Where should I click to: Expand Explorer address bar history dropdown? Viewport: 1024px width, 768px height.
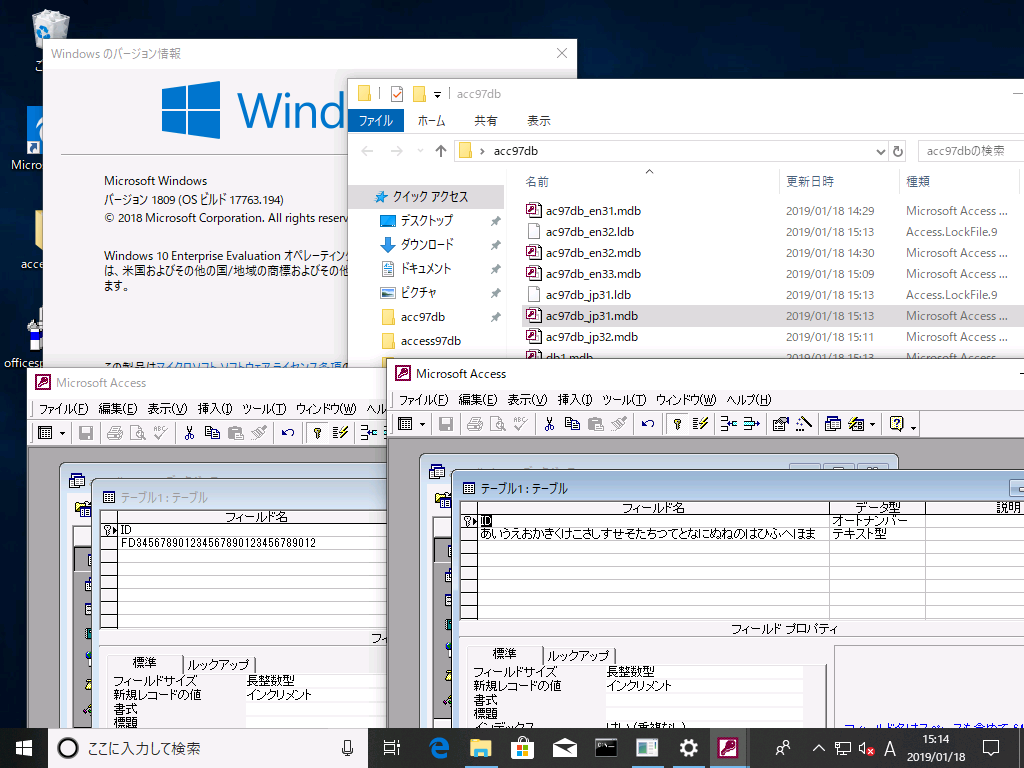coord(880,152)
